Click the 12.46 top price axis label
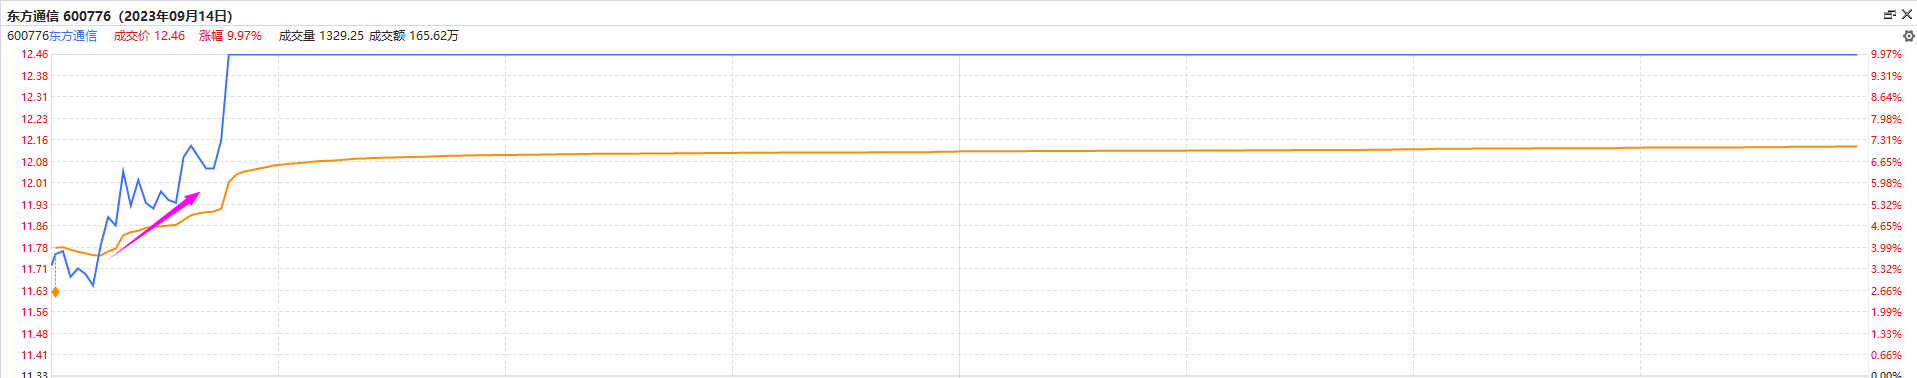1917x378 pixels. pyautogui.click(x=35, y=54)
